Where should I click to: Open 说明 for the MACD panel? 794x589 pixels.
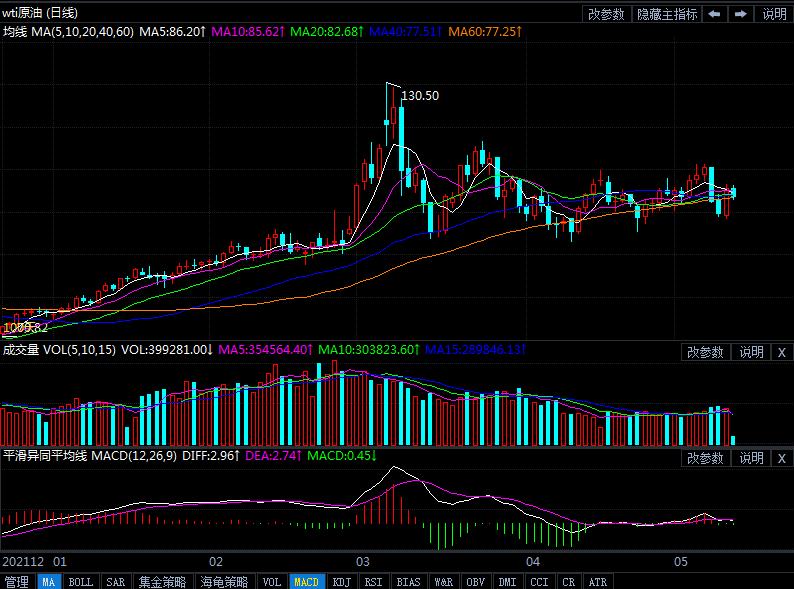pyautogui.click(x=751, y=458)
